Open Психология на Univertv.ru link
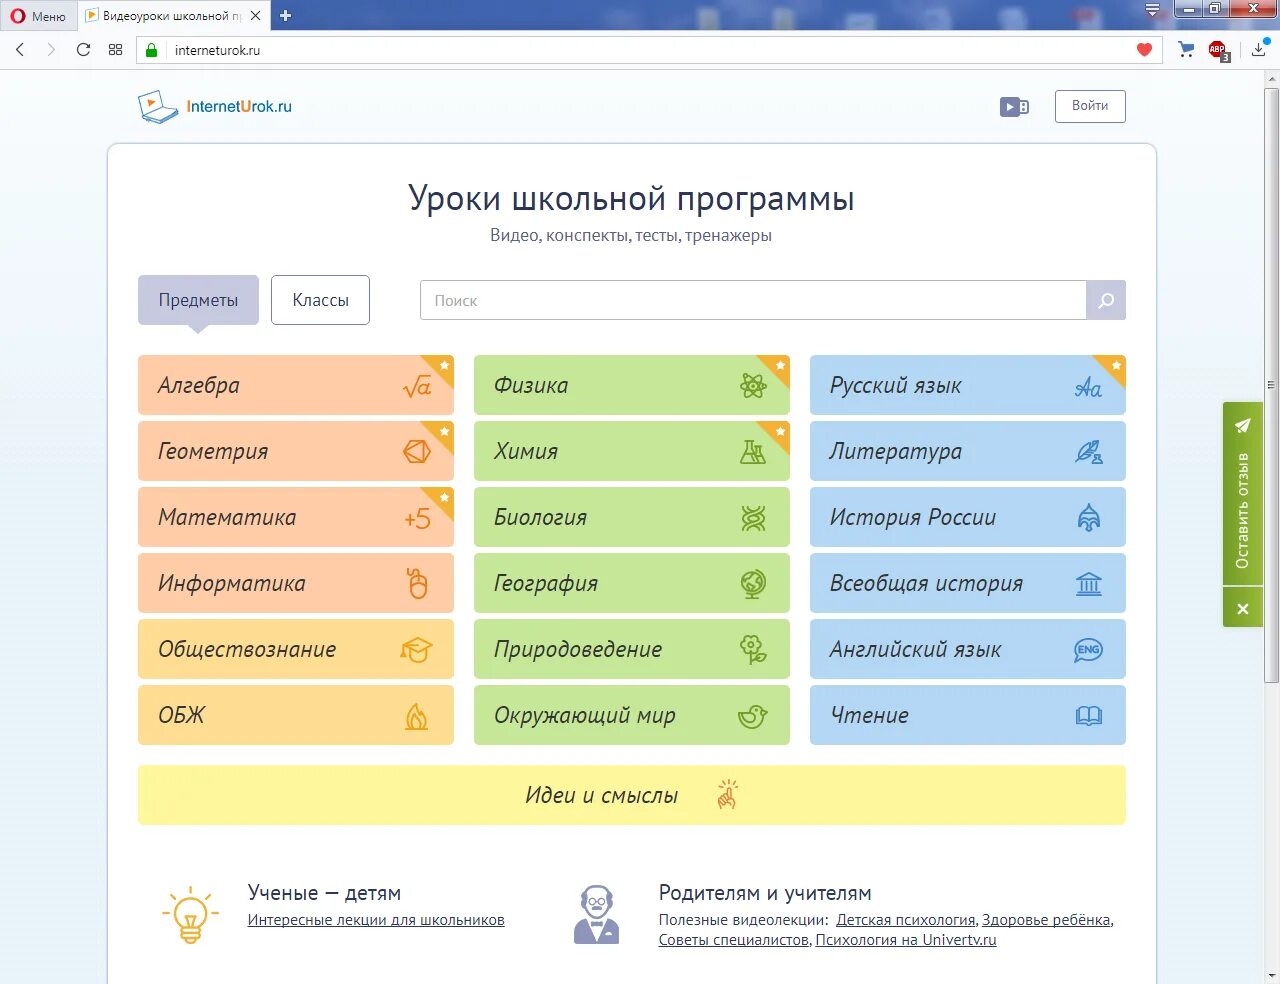The height and width of the screenshot is (984, 1280). point(906,940)
